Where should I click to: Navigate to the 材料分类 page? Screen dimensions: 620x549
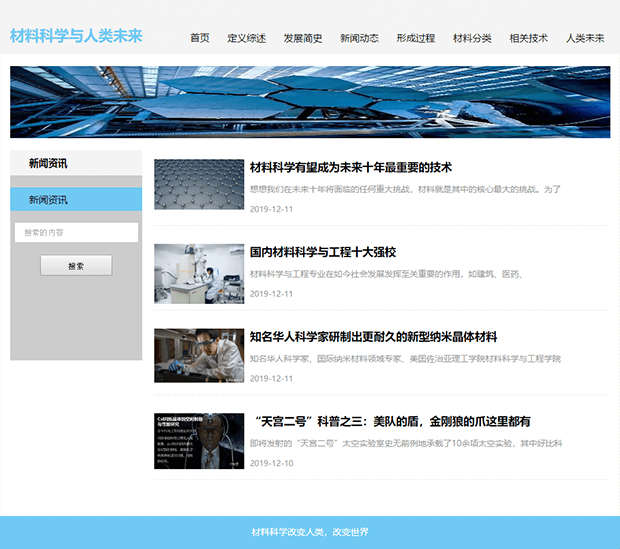click(472, 39)
